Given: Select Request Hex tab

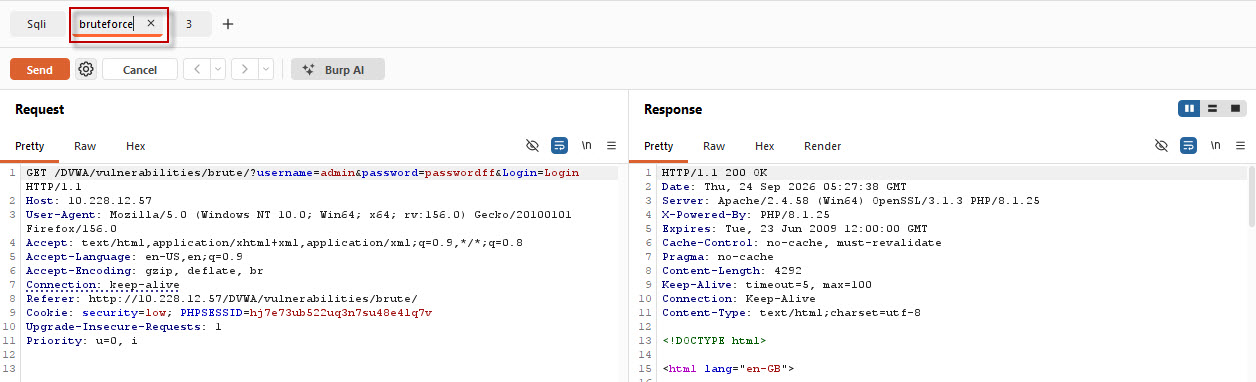Looking at the screenshot, I should pyautogui.click(x=136, y=146).
